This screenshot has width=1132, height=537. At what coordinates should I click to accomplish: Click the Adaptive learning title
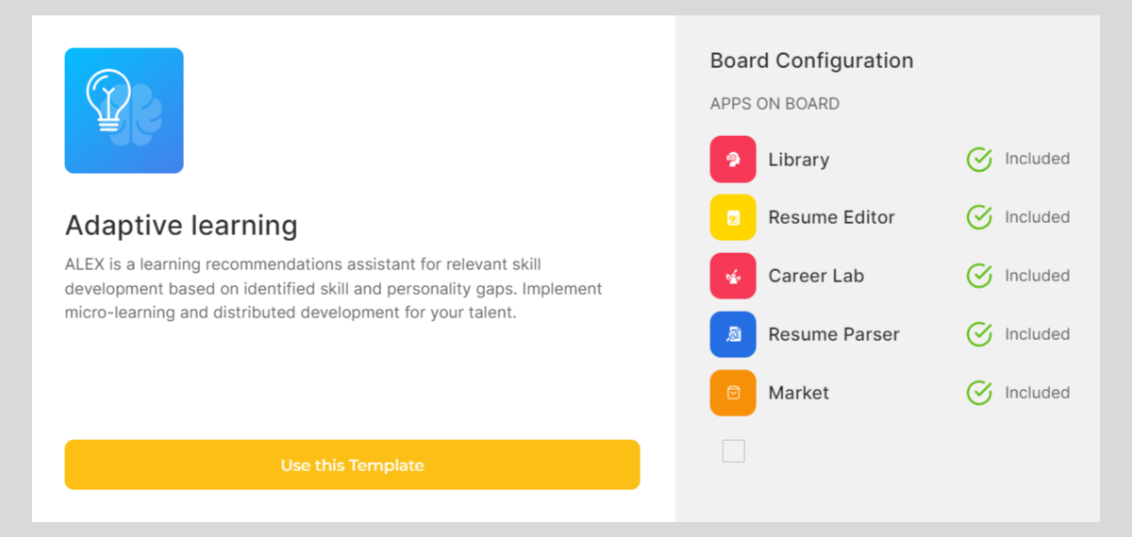click(x=181, y=226)
